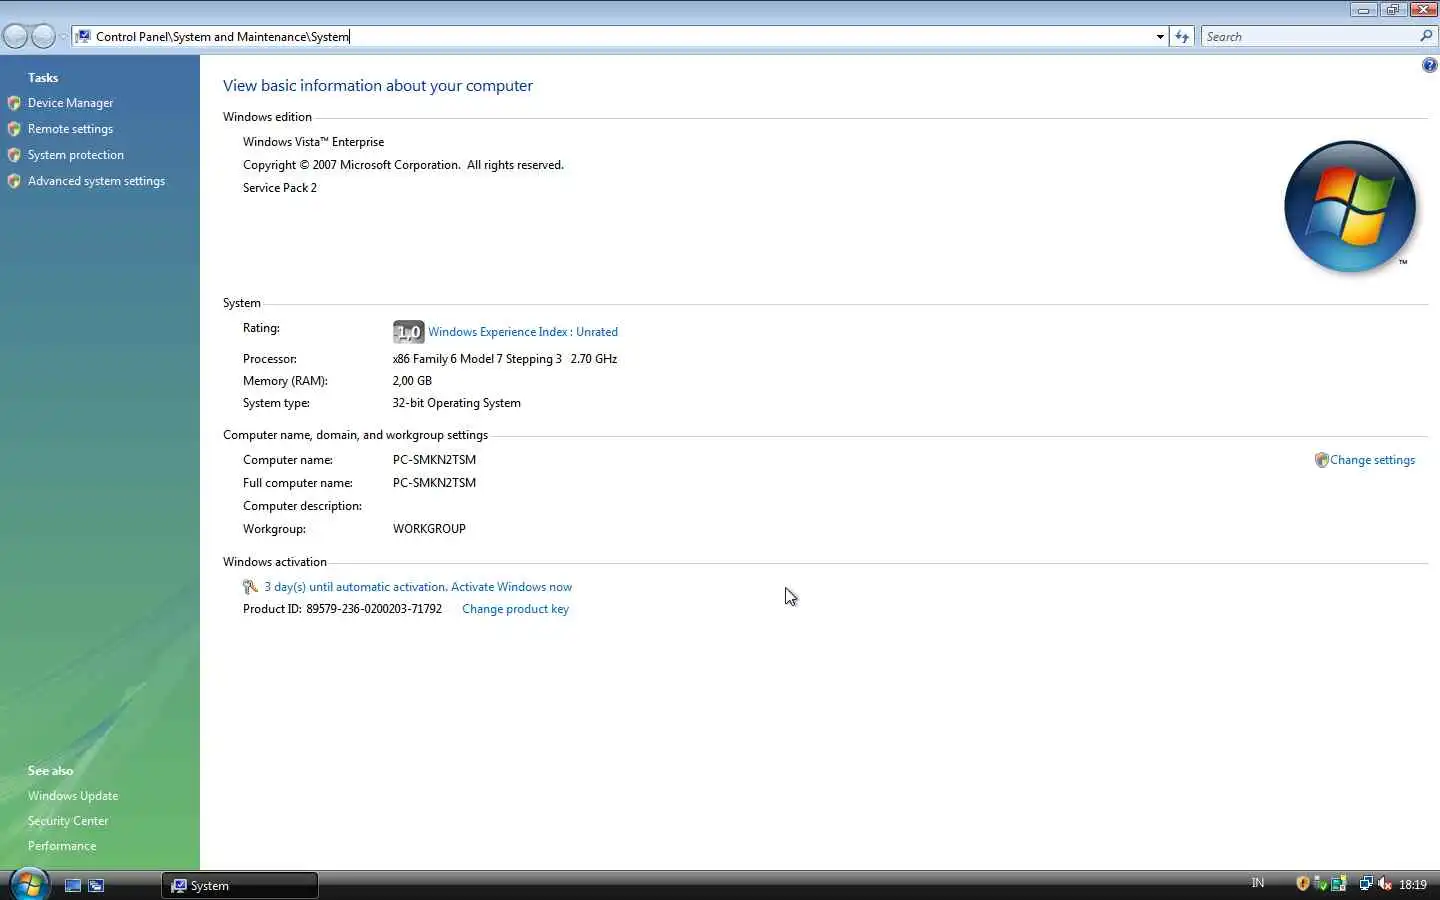Click the '32-bit Operating System' text
The height and width of the screenshot is (900, 1440).
456,403
